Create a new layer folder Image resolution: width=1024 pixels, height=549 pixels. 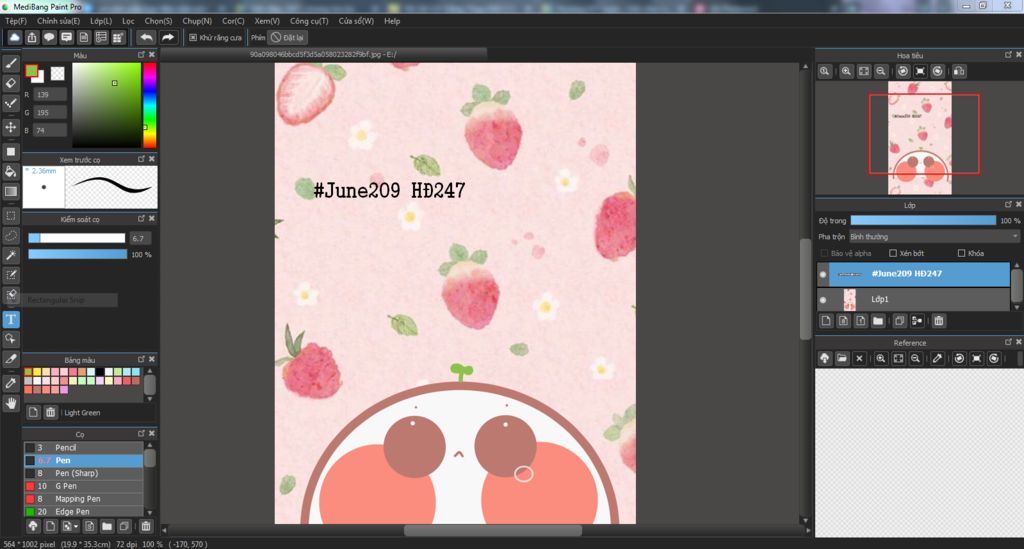tap(878, 321)
